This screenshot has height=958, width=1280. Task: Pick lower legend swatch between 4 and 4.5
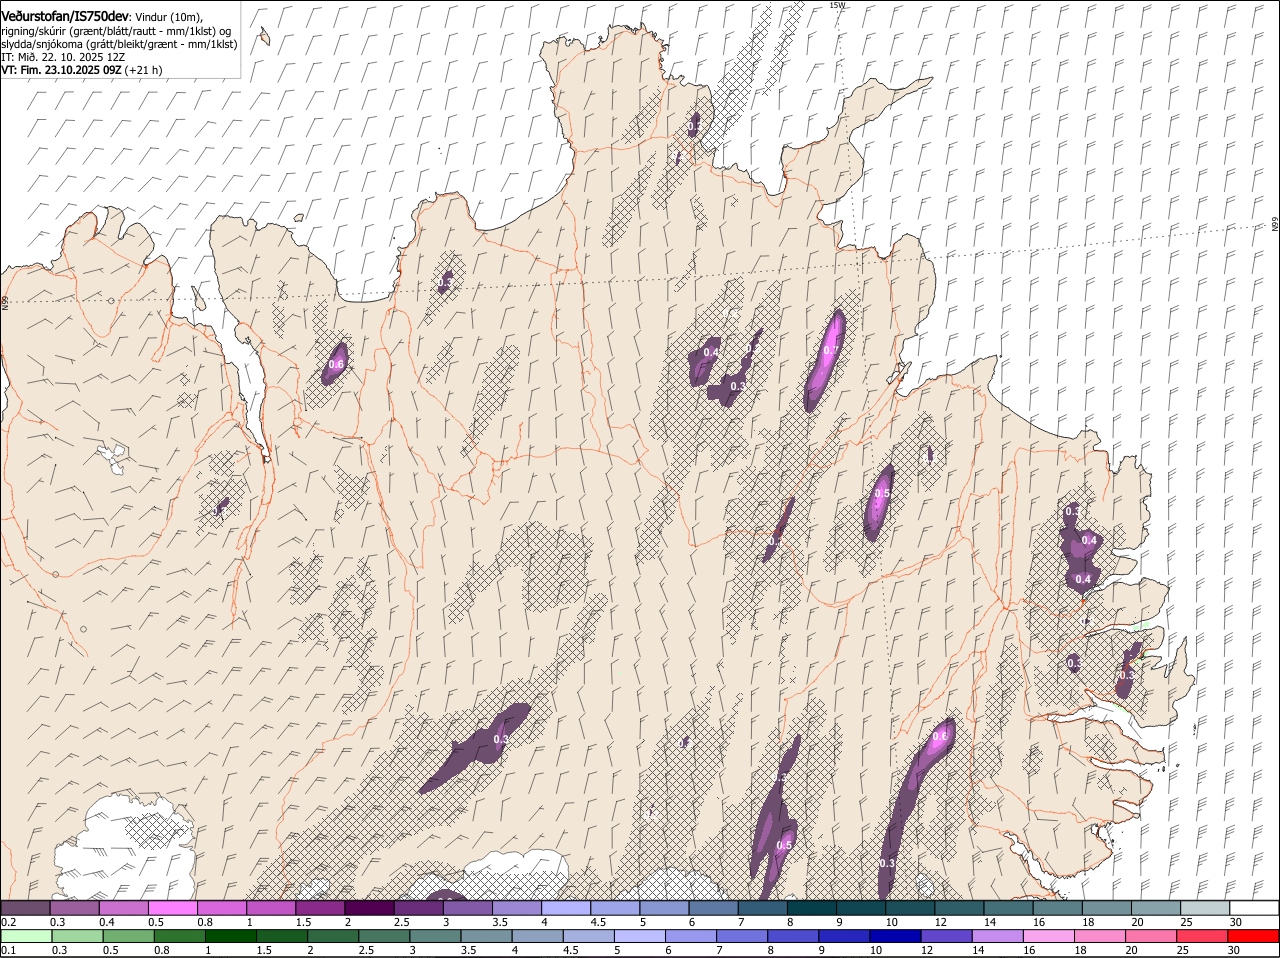pos(537,936)
